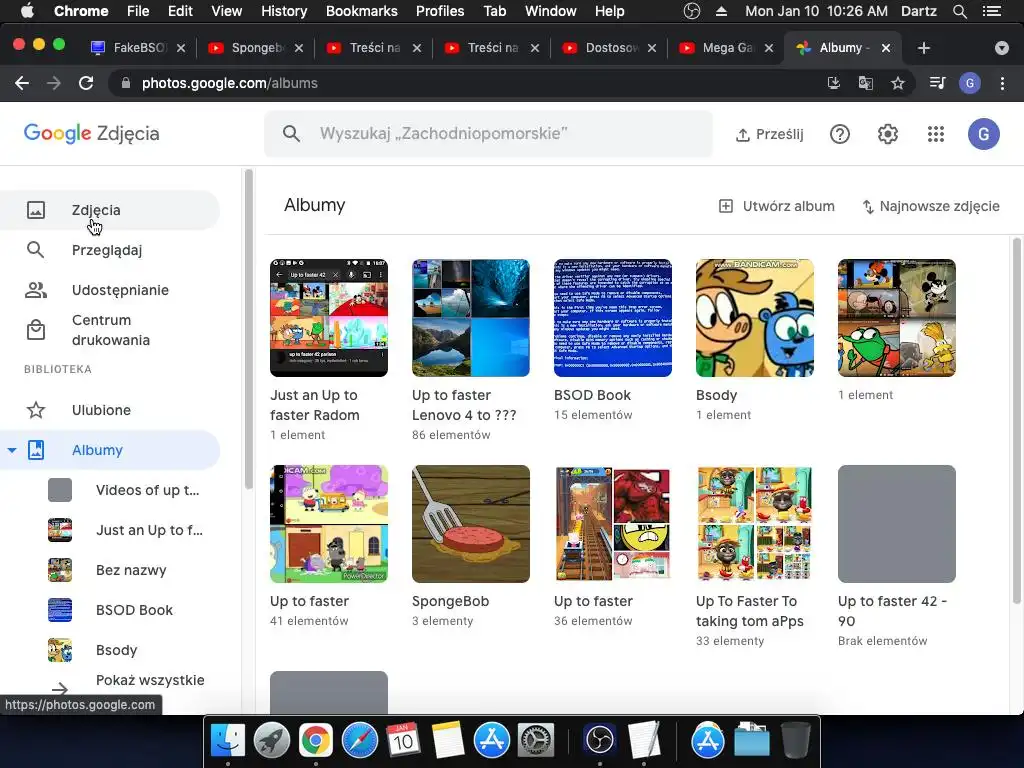
Task: Open the media control icon in Chrome toolbar
Action: pos(937,83)
